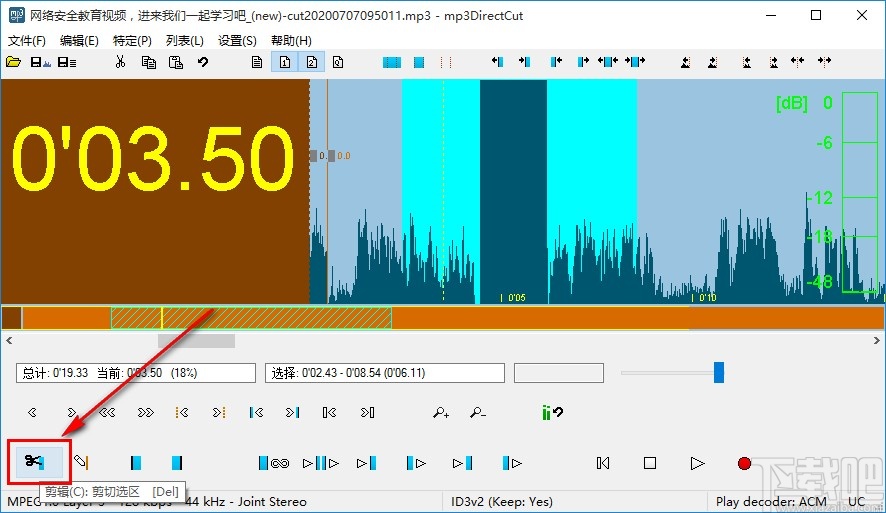
Task: Click the scissors cut icon in top toolbar
Action: [x=120, y=62]
